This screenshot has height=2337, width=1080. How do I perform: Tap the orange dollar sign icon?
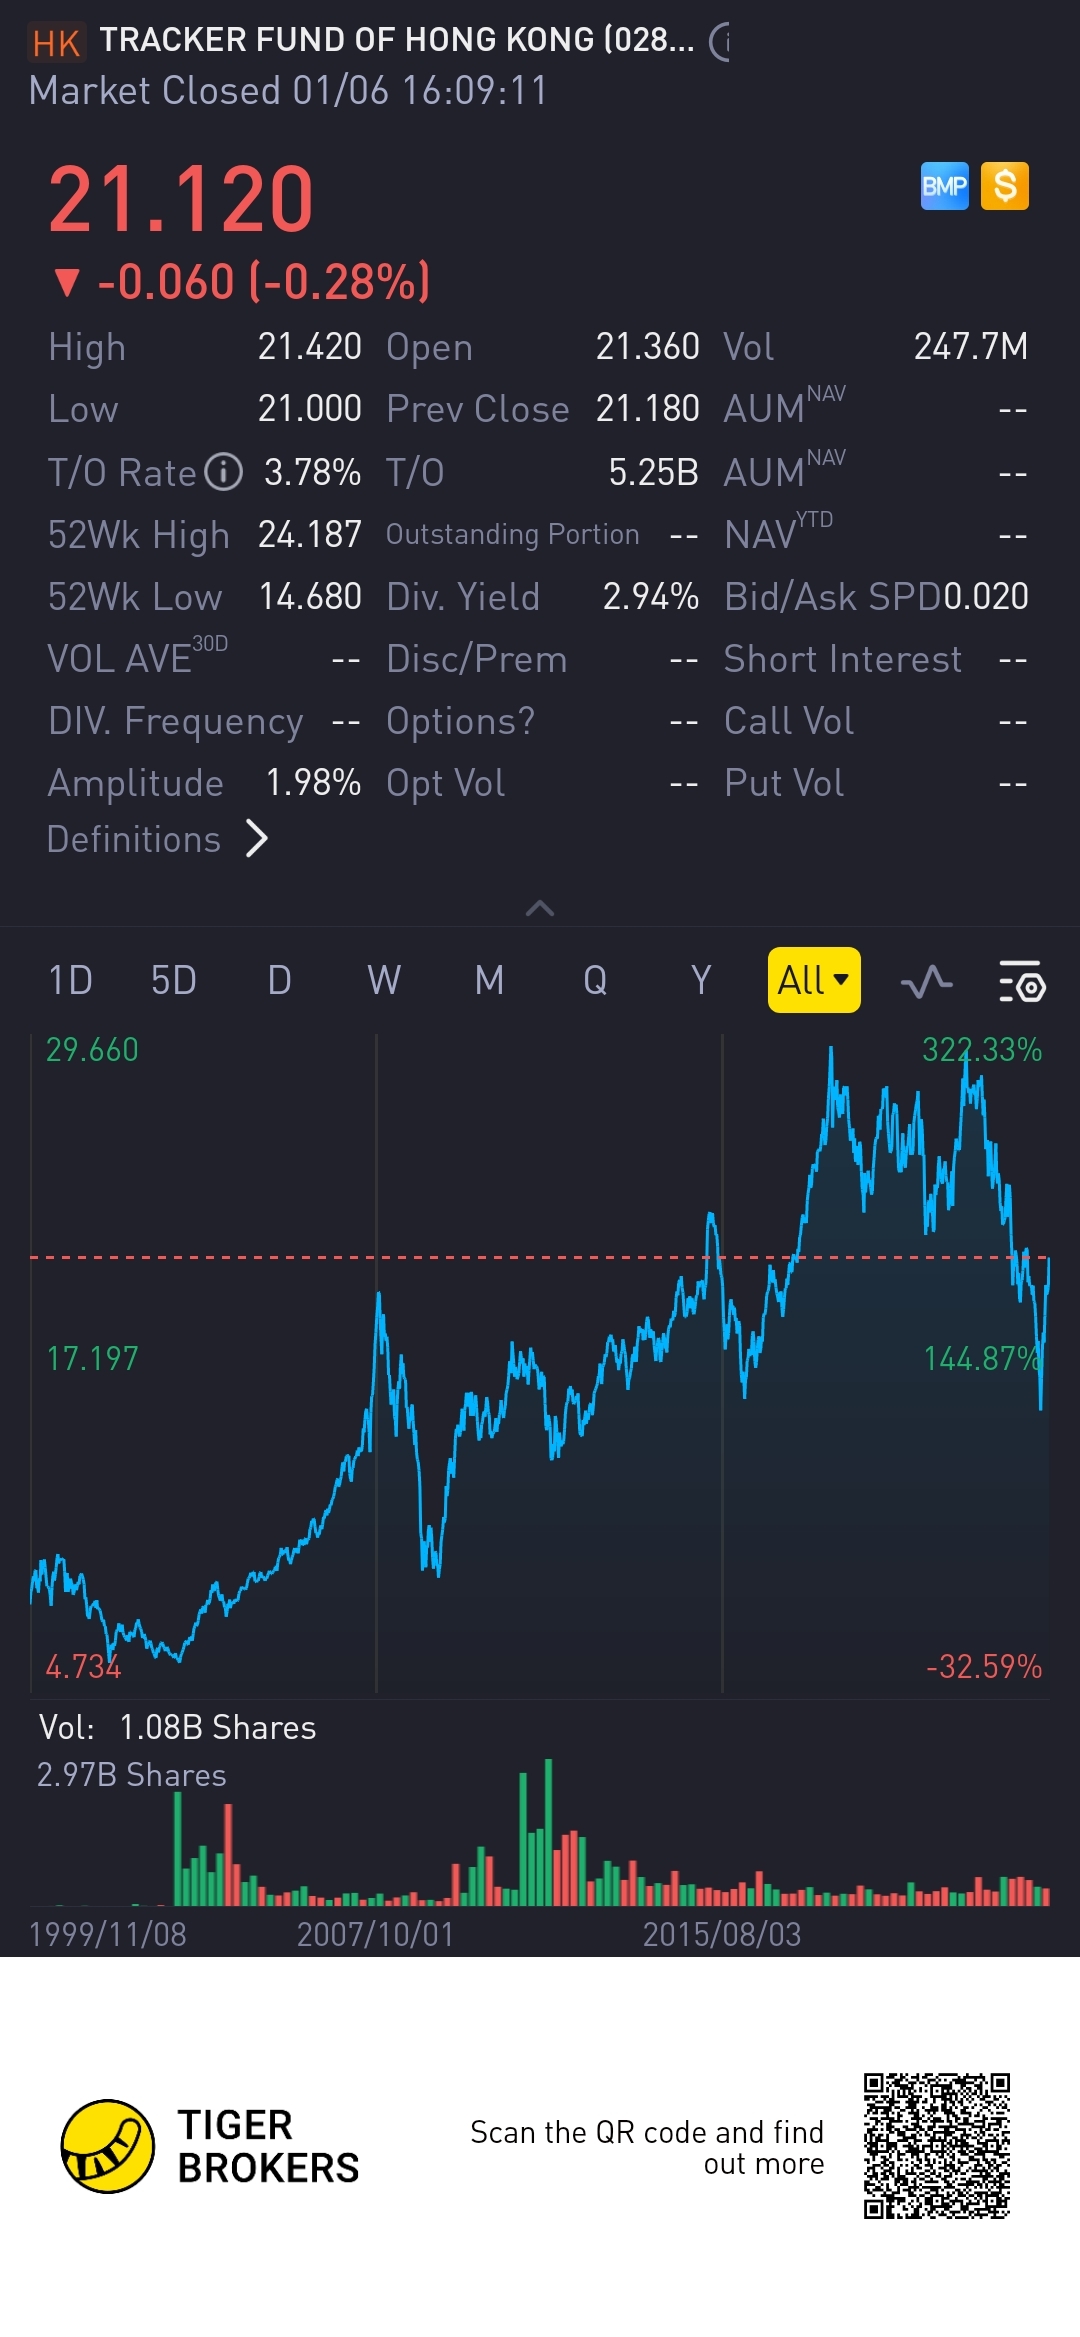pos(1004,187)
